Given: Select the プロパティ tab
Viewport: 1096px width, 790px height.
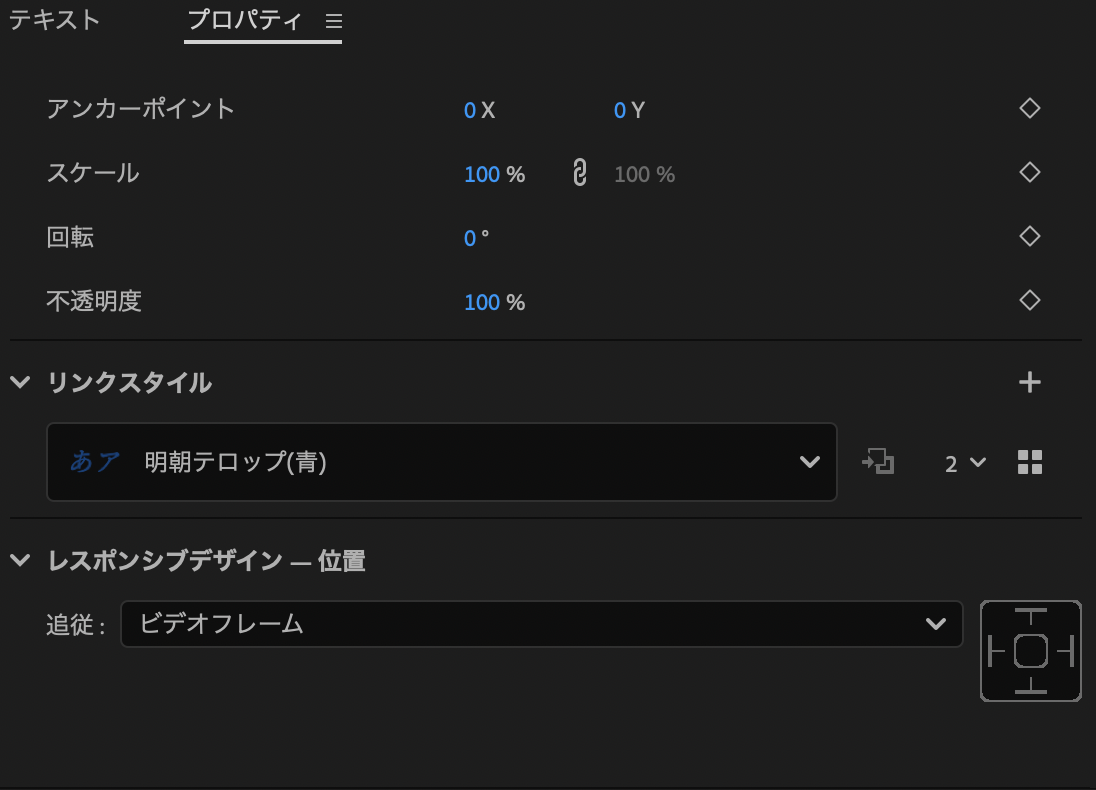Looking at the screenshot, I should [245, 20].
